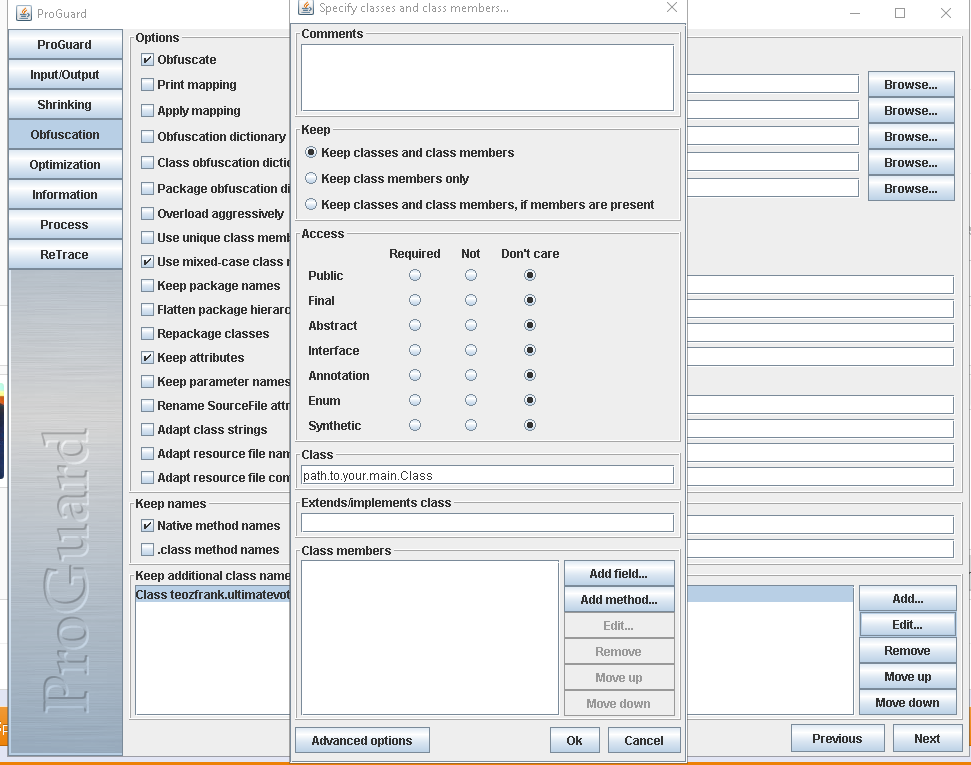Switch to Input/Output tab
This screenshot has height=765, width=971.
click(65, 74)
